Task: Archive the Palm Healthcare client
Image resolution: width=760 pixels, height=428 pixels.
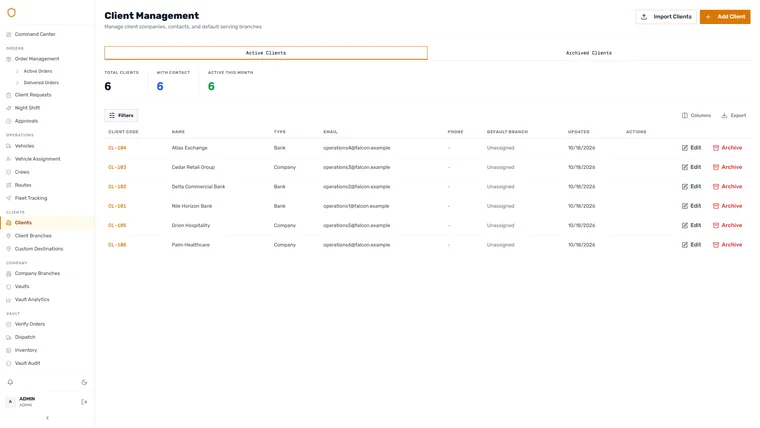Action: pos(728,245)
